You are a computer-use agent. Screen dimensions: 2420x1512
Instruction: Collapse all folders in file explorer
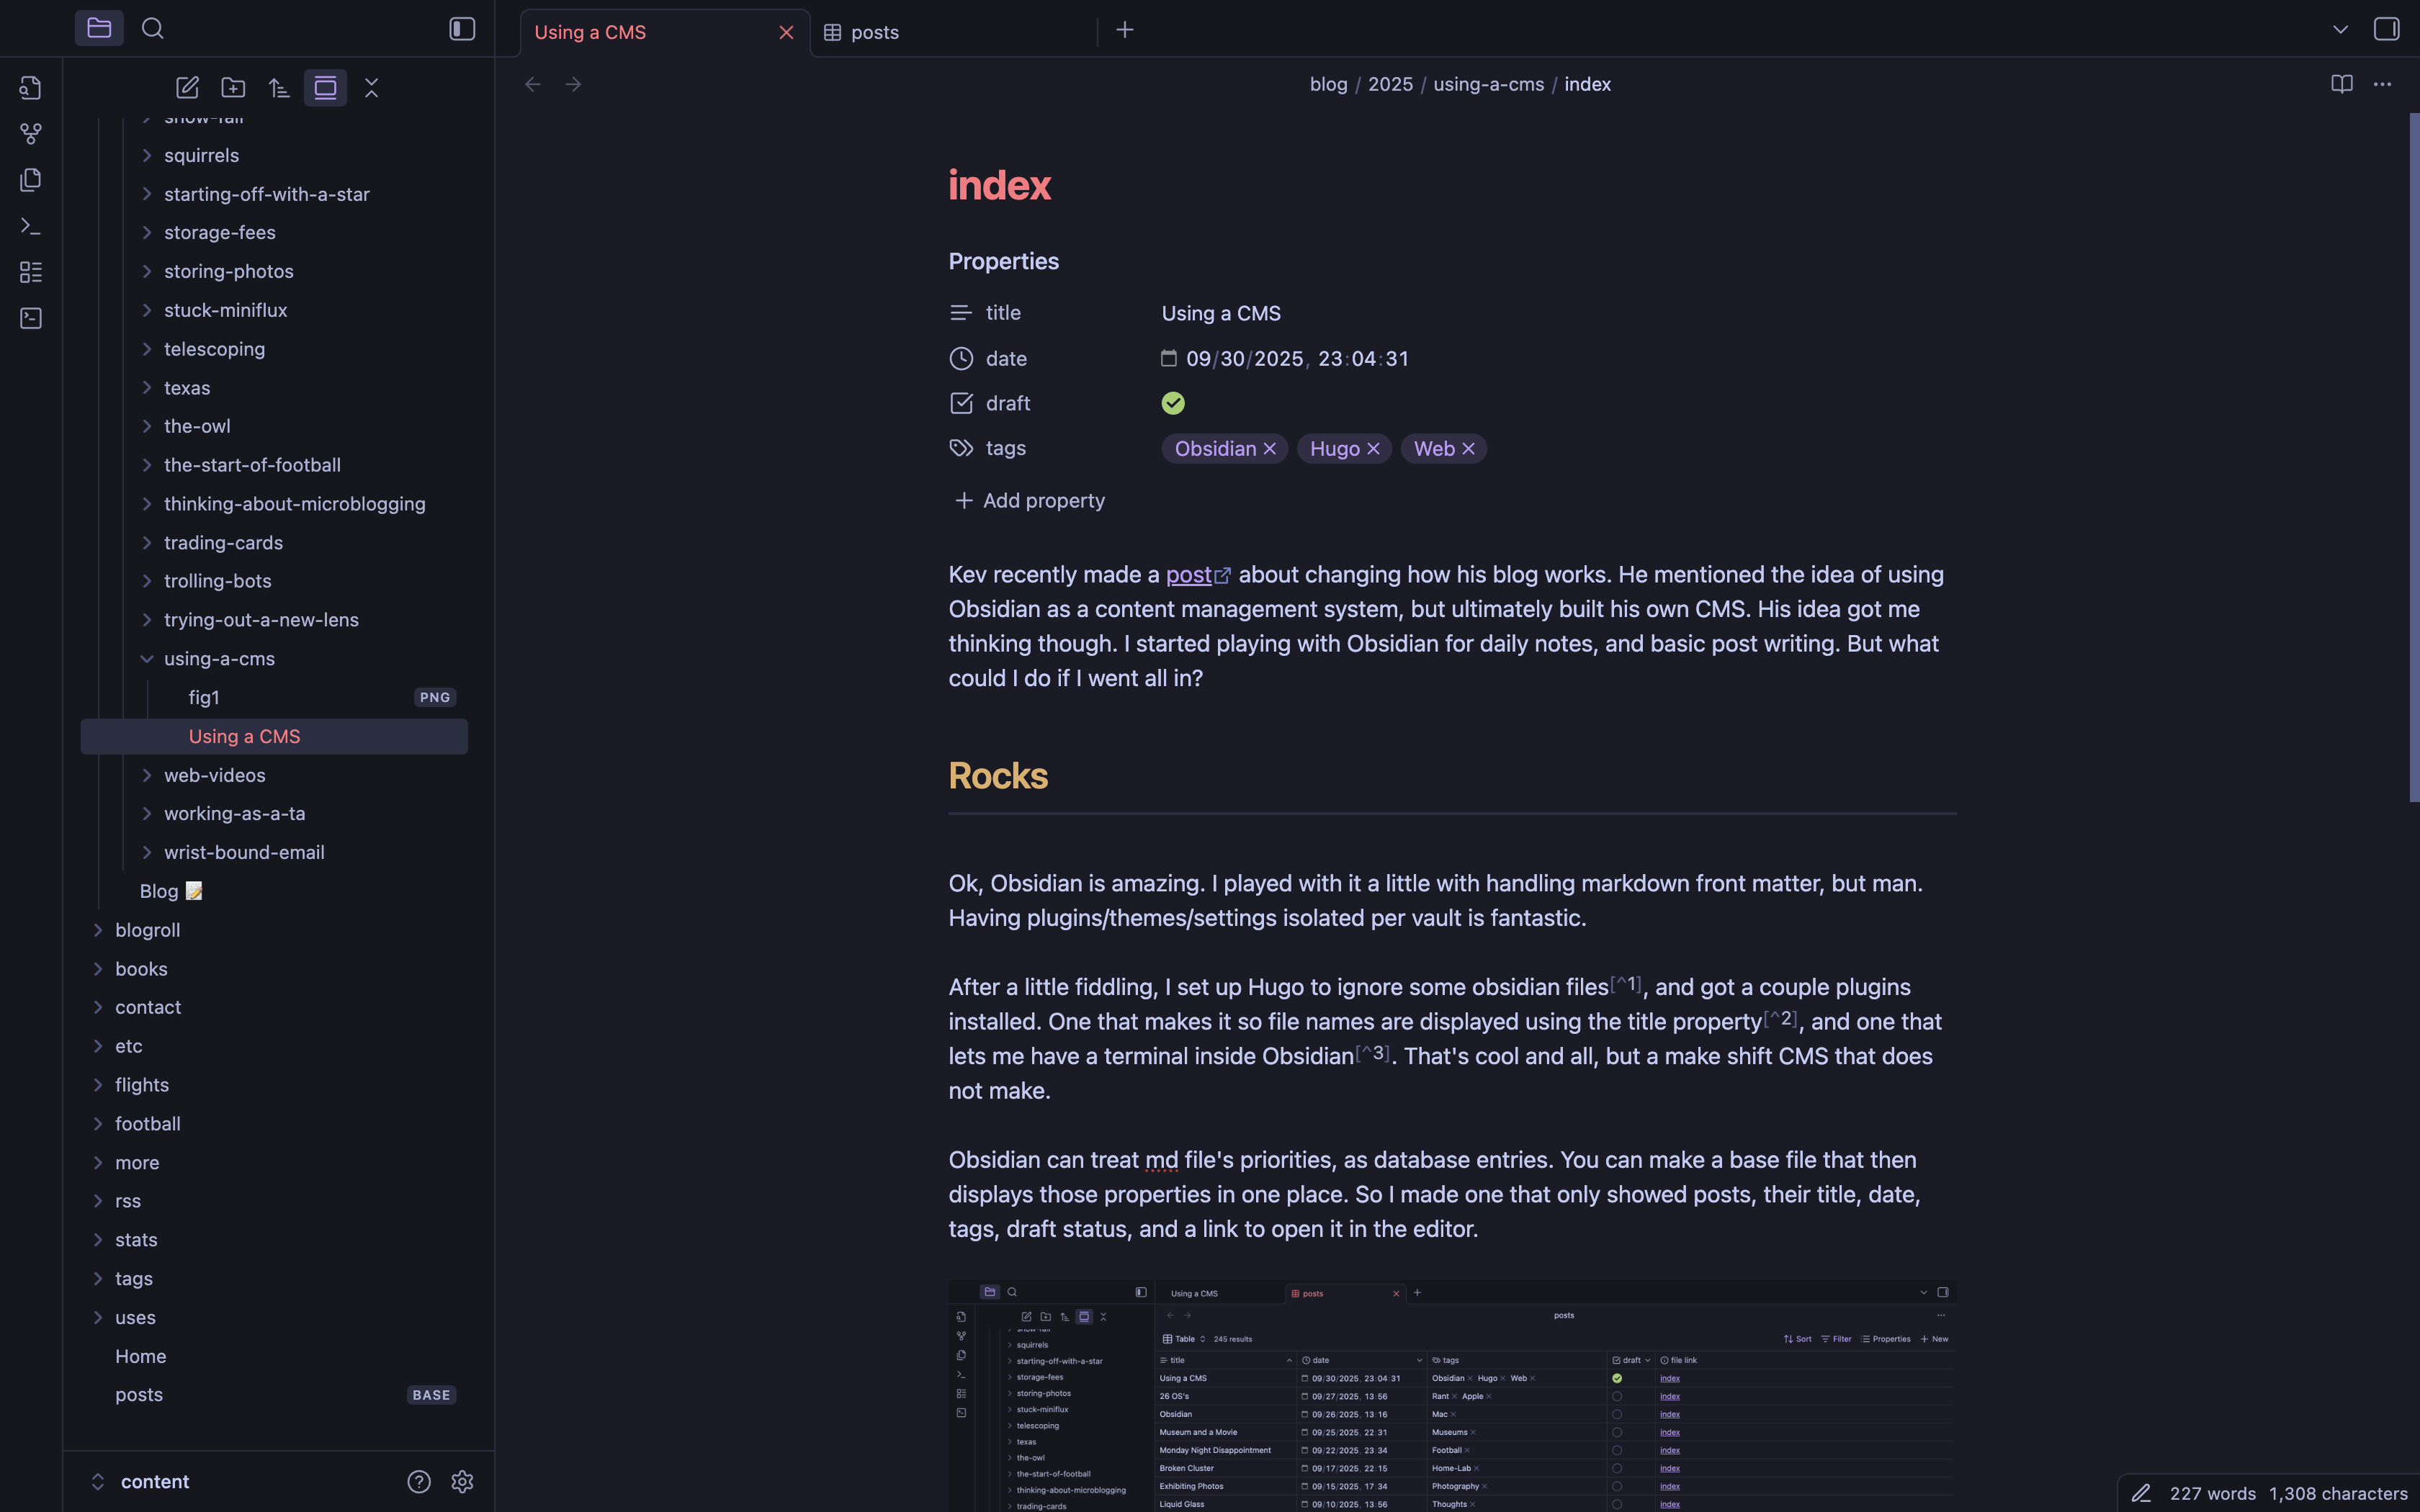(x=371, y=88)
